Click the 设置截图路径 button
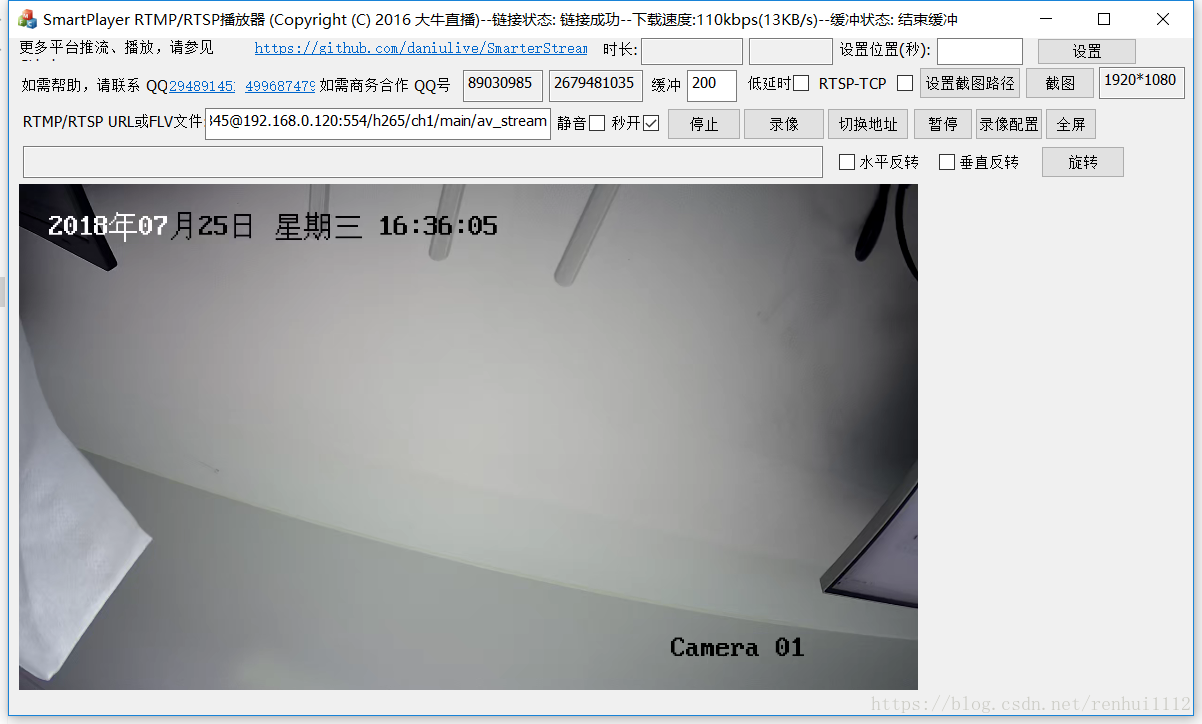This screenshot has width=1202, height=724. 970,84
